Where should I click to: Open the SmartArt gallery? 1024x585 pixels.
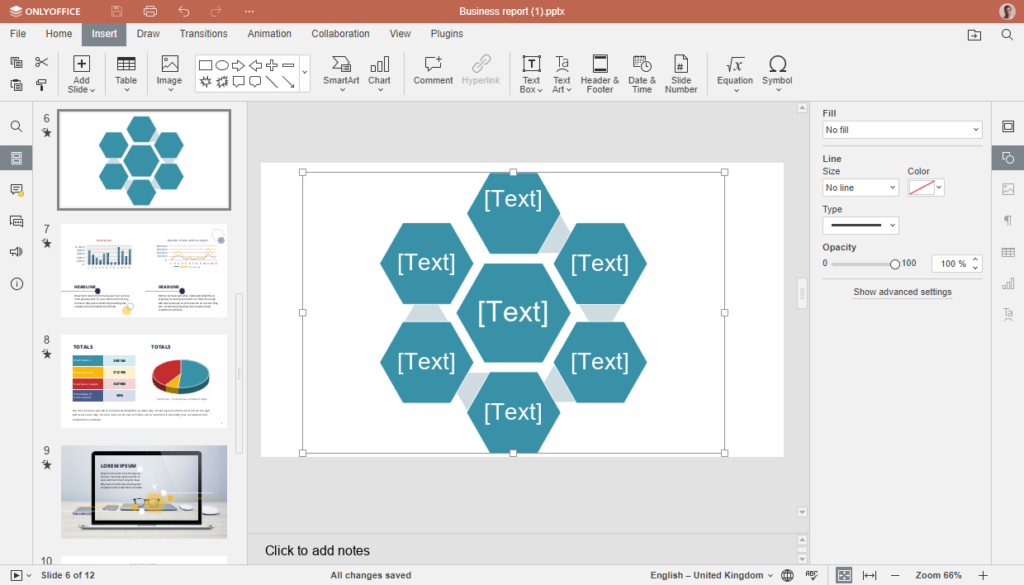(x=340, y=72)
